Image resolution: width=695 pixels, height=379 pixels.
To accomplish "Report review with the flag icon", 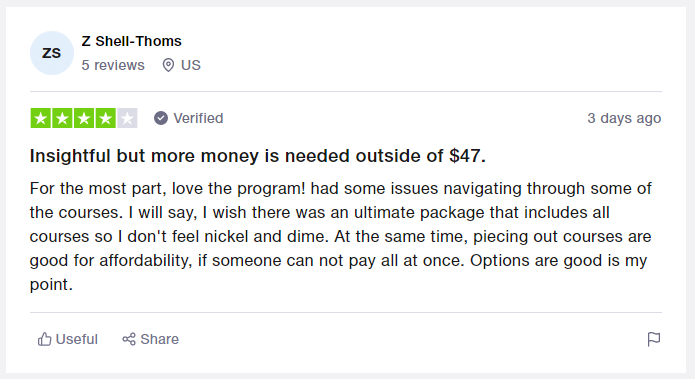I will click(x=654, y=339).
